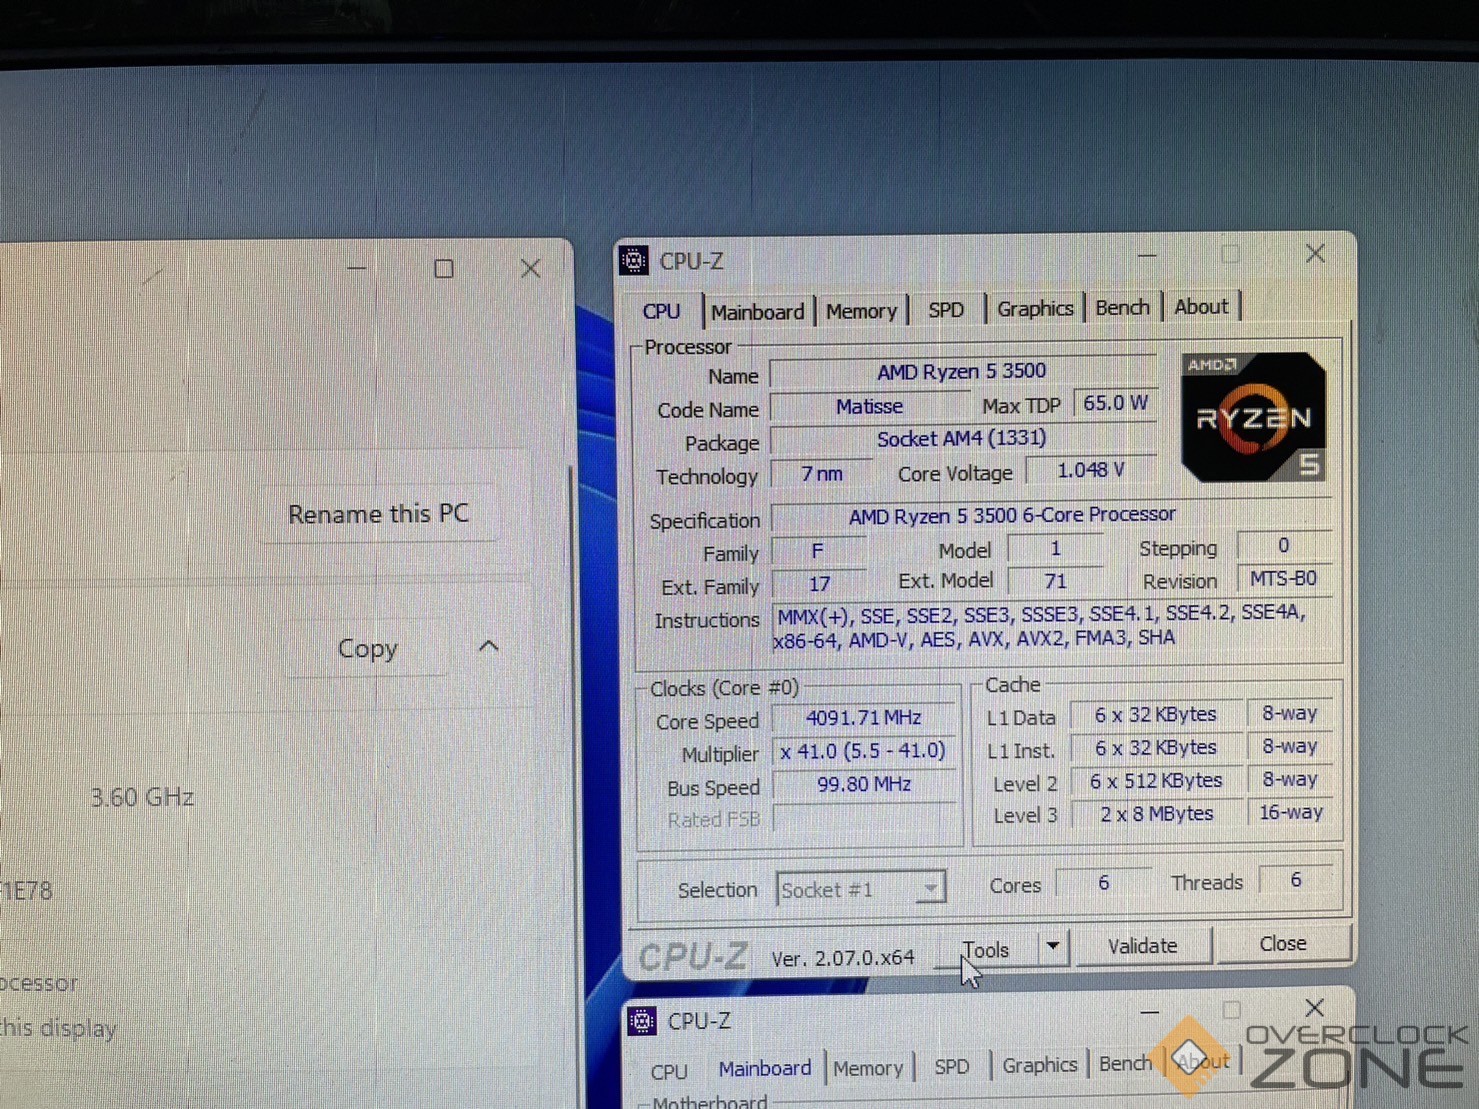Open the SPD tab in top CPU-Z window
Image resolution: width=1479 pixels, height=1109 pixels.
pos(946,310)
